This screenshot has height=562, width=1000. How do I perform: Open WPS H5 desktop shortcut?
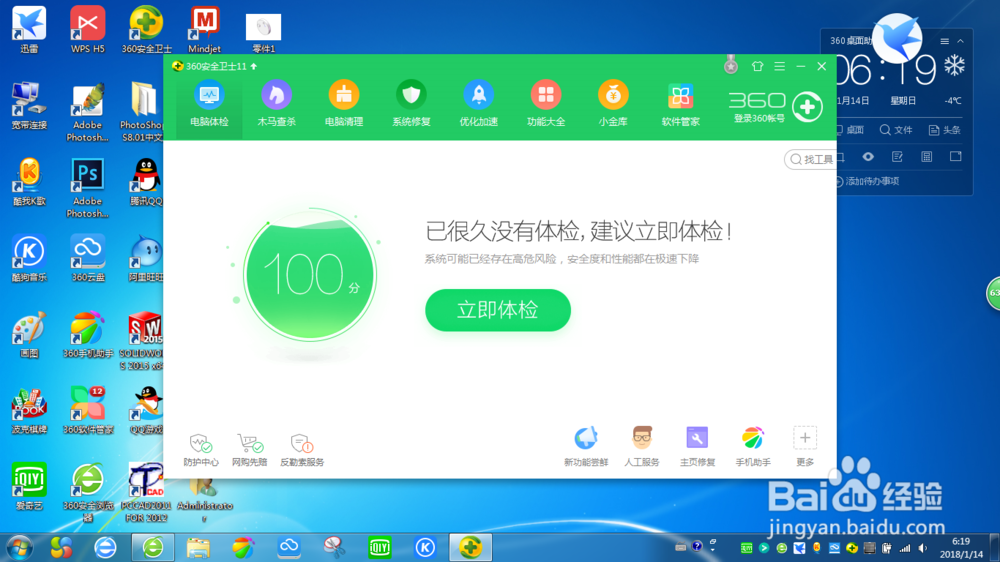click(x=87, y=29)
